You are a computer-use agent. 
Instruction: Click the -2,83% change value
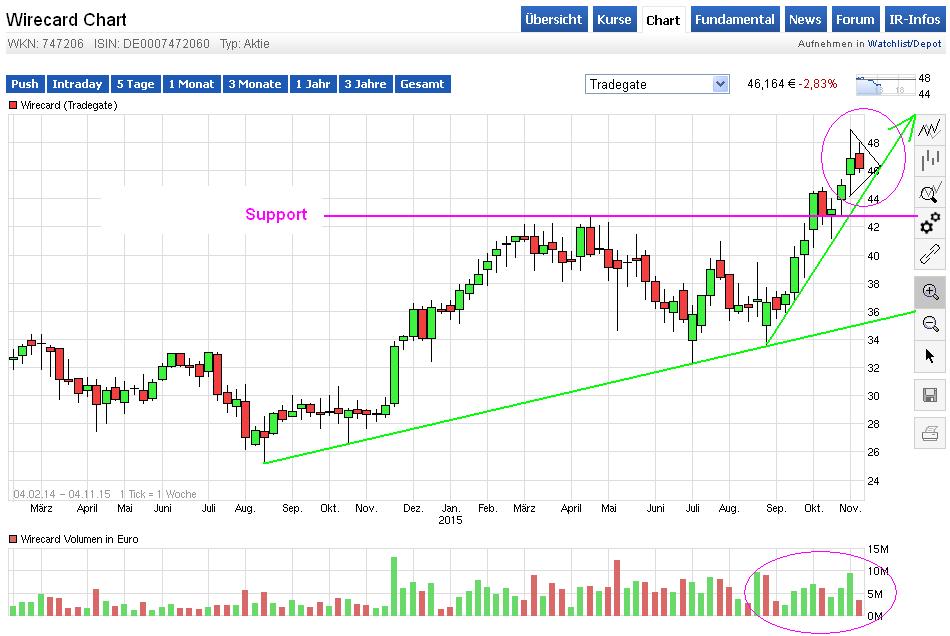818,84
